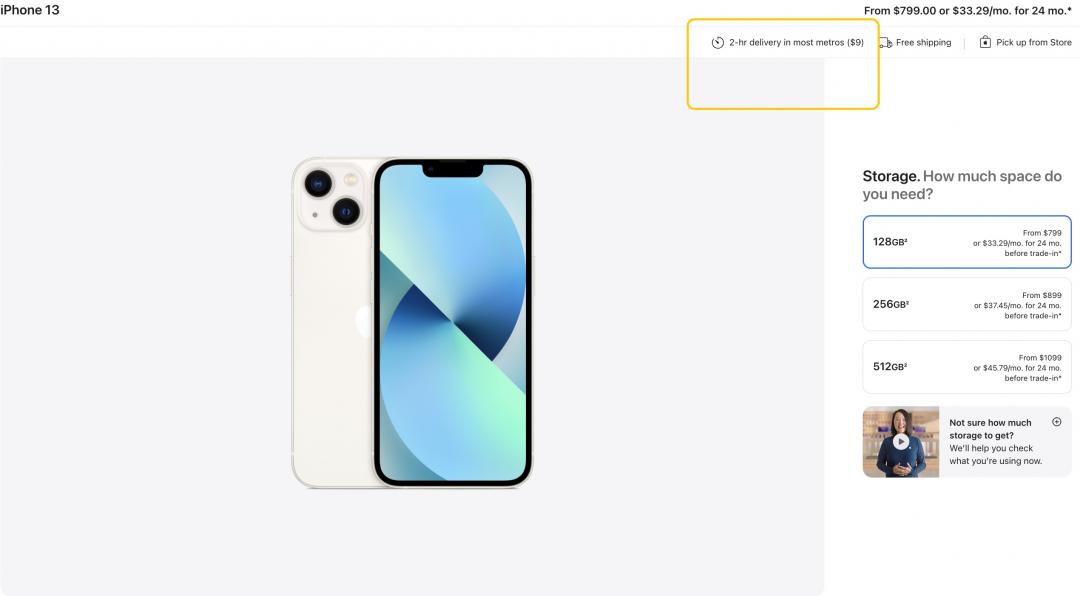Open Free shipping details
Screen dimensions: 1080x596
pyautogui.click(x=924, y=42)
